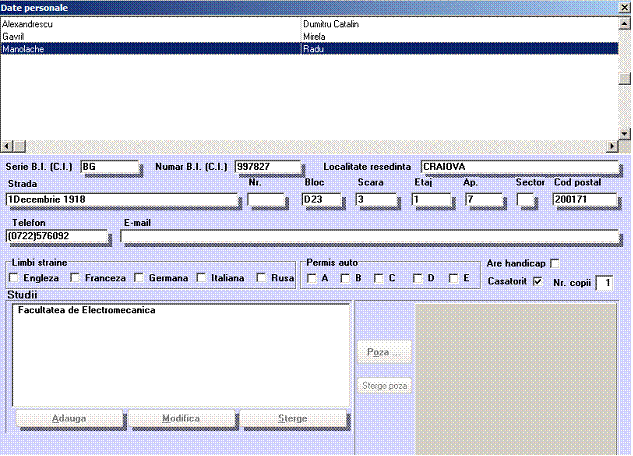
Task: Tick the Italiana checkbox
Action: click(x=202, y=278)
